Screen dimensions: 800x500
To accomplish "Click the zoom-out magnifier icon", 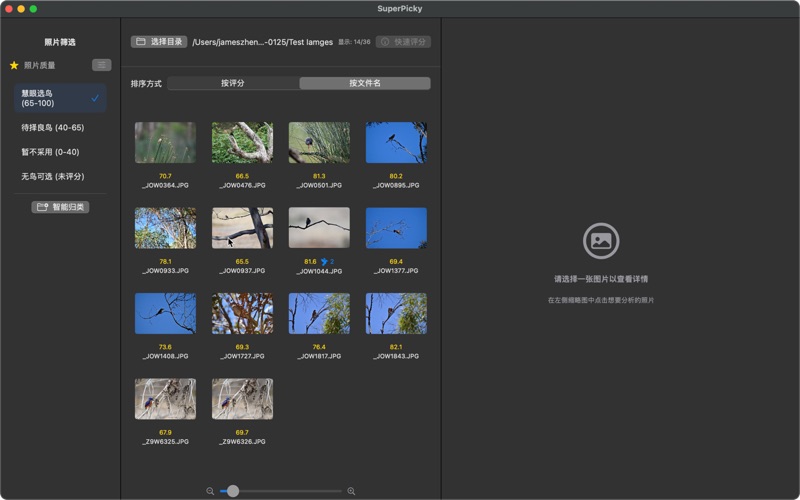I will pyautogui.click(x=210, y=491).
